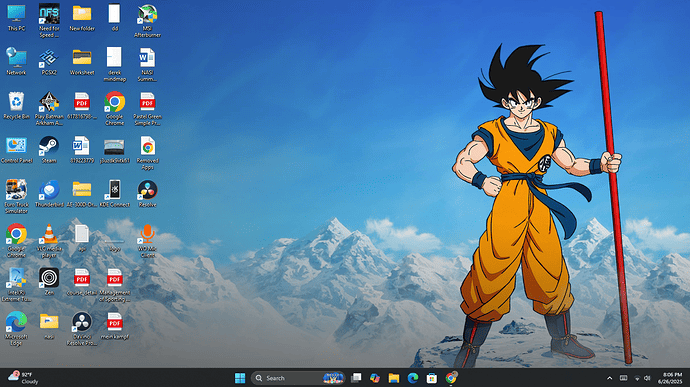The height and width of the screenshot is (387, 690).
Task: Select the New folder desktop folder
Action: click(x=82, y=18)
